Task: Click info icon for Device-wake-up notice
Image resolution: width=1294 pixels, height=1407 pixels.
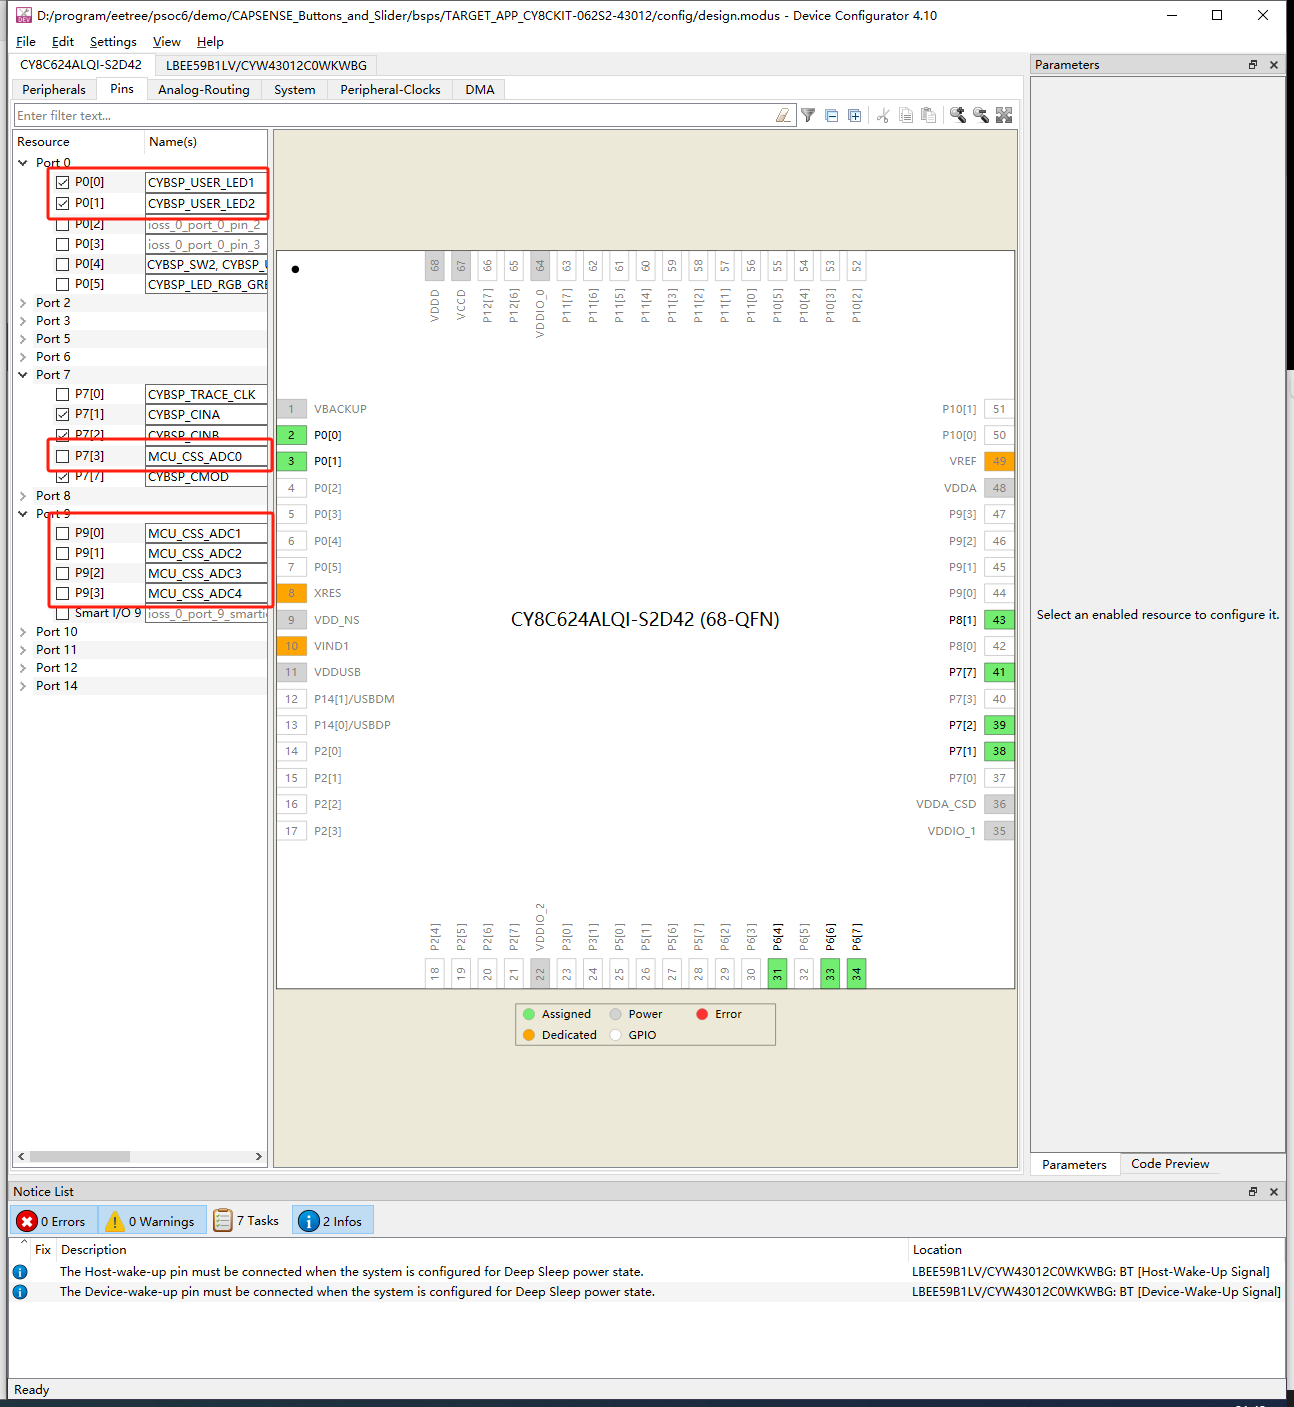Action: click(20, 1292)
